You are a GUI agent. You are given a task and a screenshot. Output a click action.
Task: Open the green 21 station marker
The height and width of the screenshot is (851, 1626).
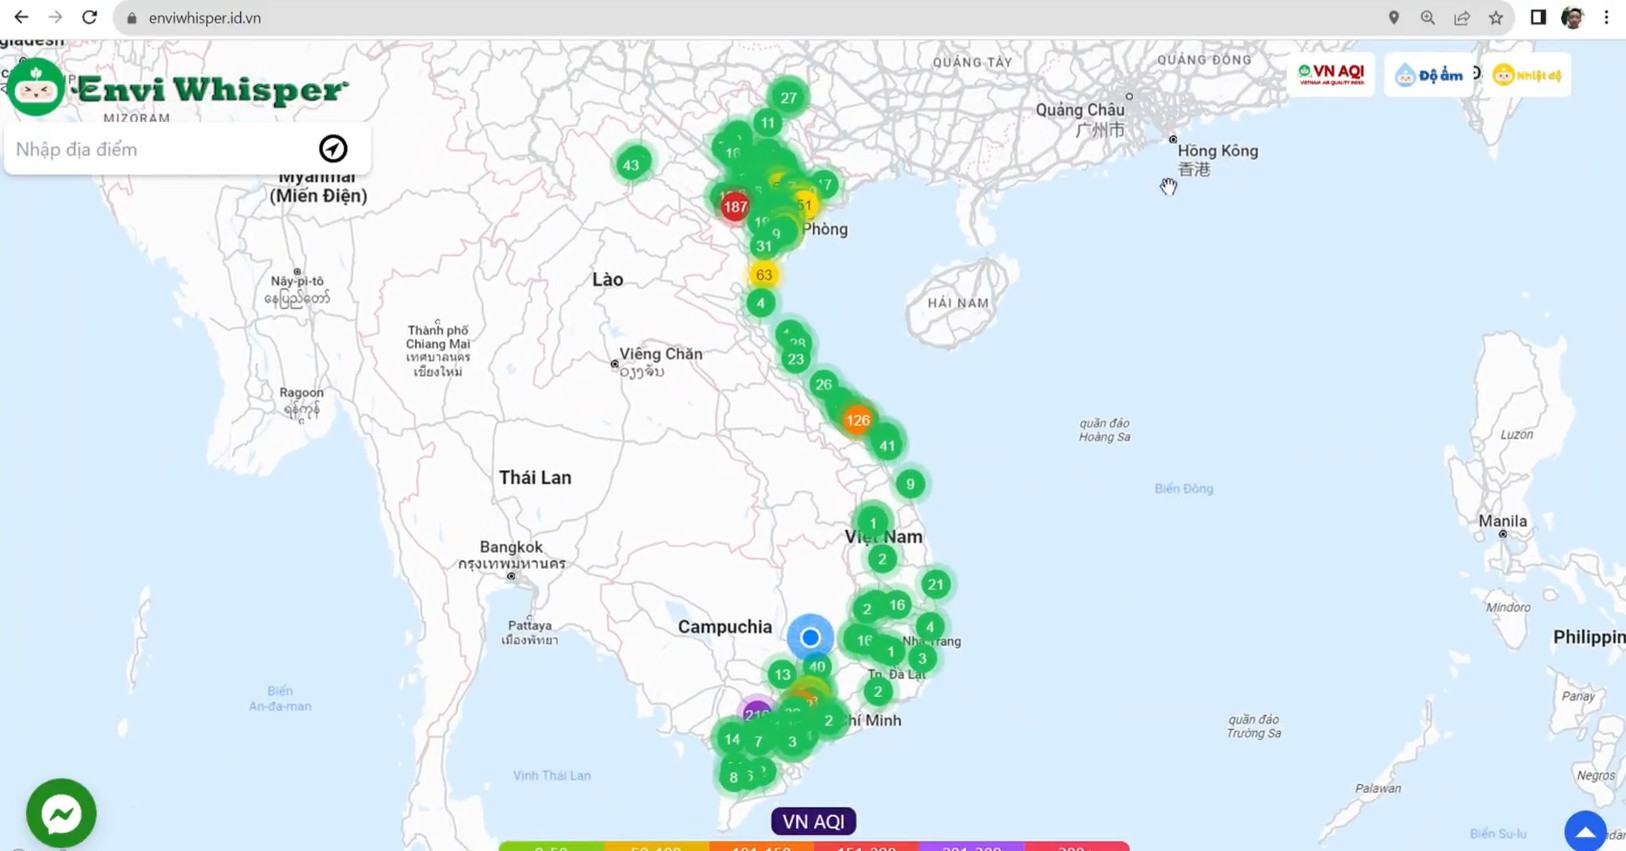[x=935, y=585]
